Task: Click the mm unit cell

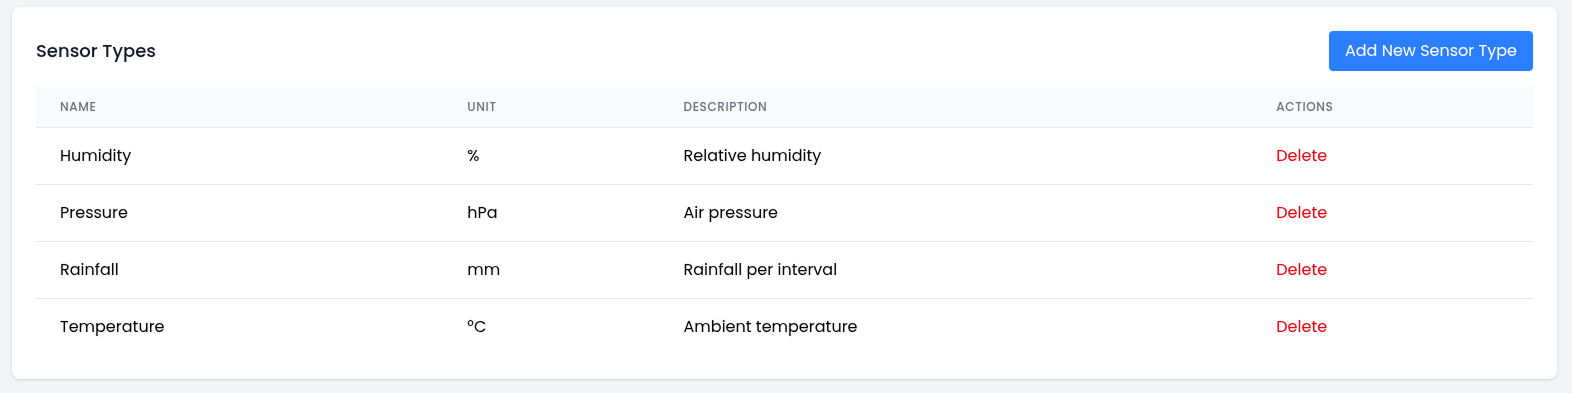Action: tap(483, 270)
